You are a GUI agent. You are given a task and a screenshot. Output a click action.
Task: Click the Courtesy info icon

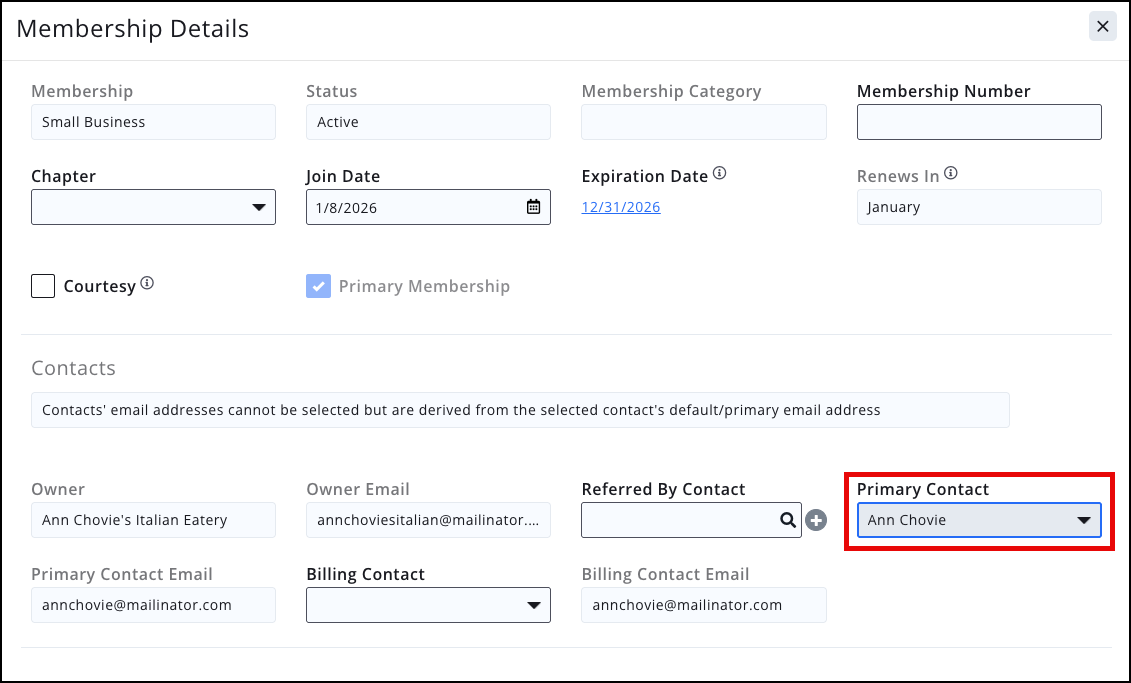[147, 283]
